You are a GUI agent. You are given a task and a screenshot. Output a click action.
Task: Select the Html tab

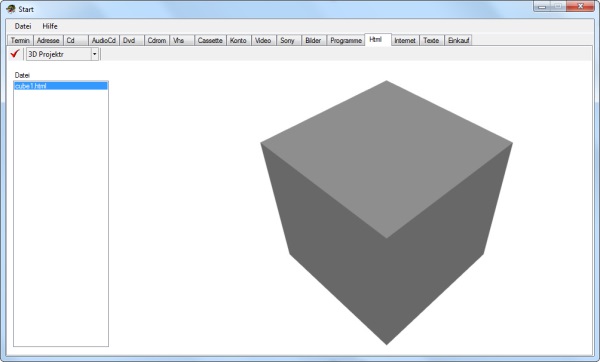378,39
